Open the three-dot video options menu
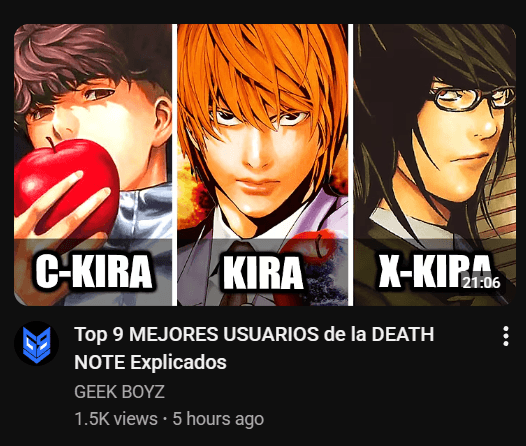The height and width of the screenshot is (446, 526). tap(506, 336)
